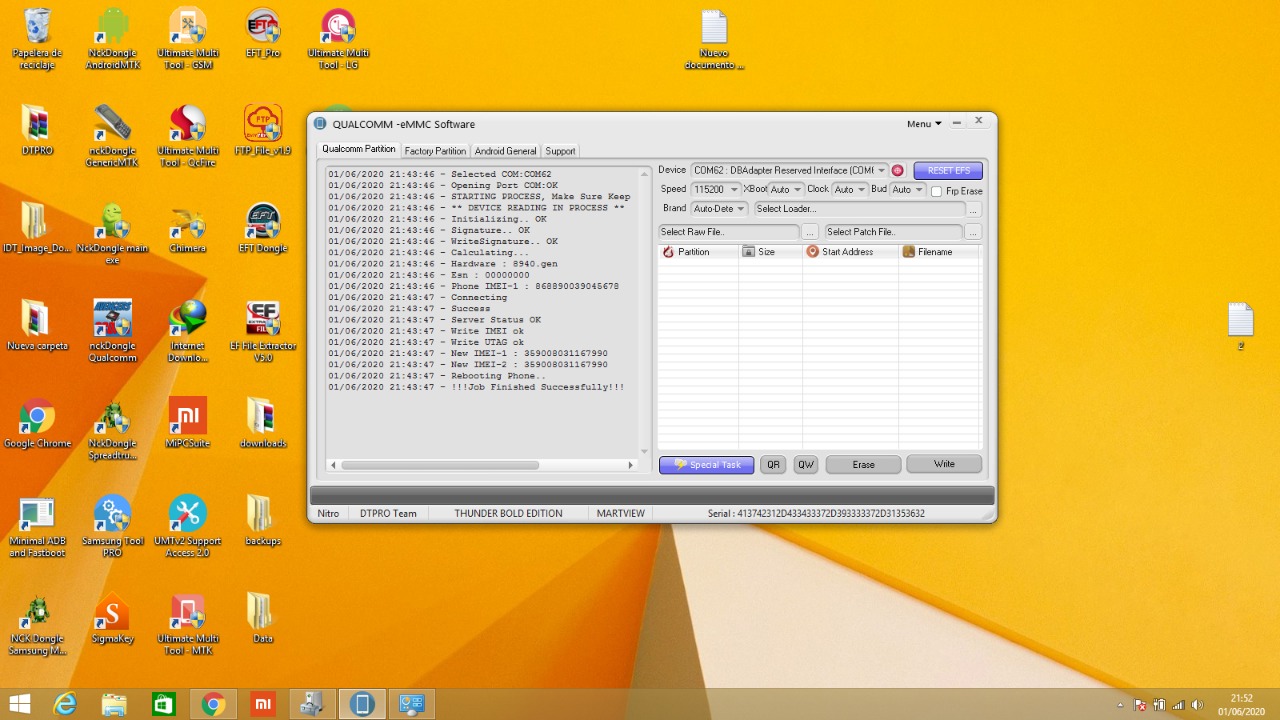Open Internet Explorer from the taskbar
The image size is (1280, 720).
pyautogui.click(x=65, y=704)
